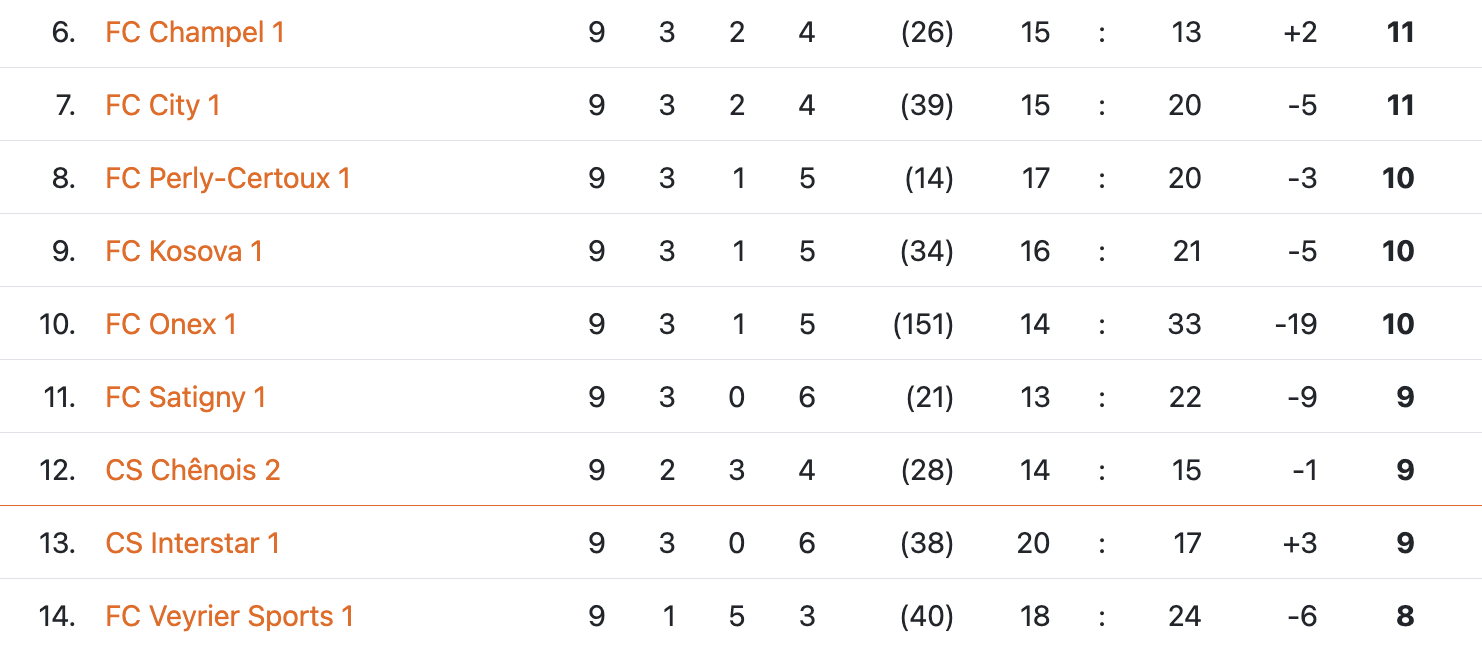Open the FC Champel 1 team link
Image resolution: width=1482 pixels, height=650 pixels.
click(x=195, y=32)
